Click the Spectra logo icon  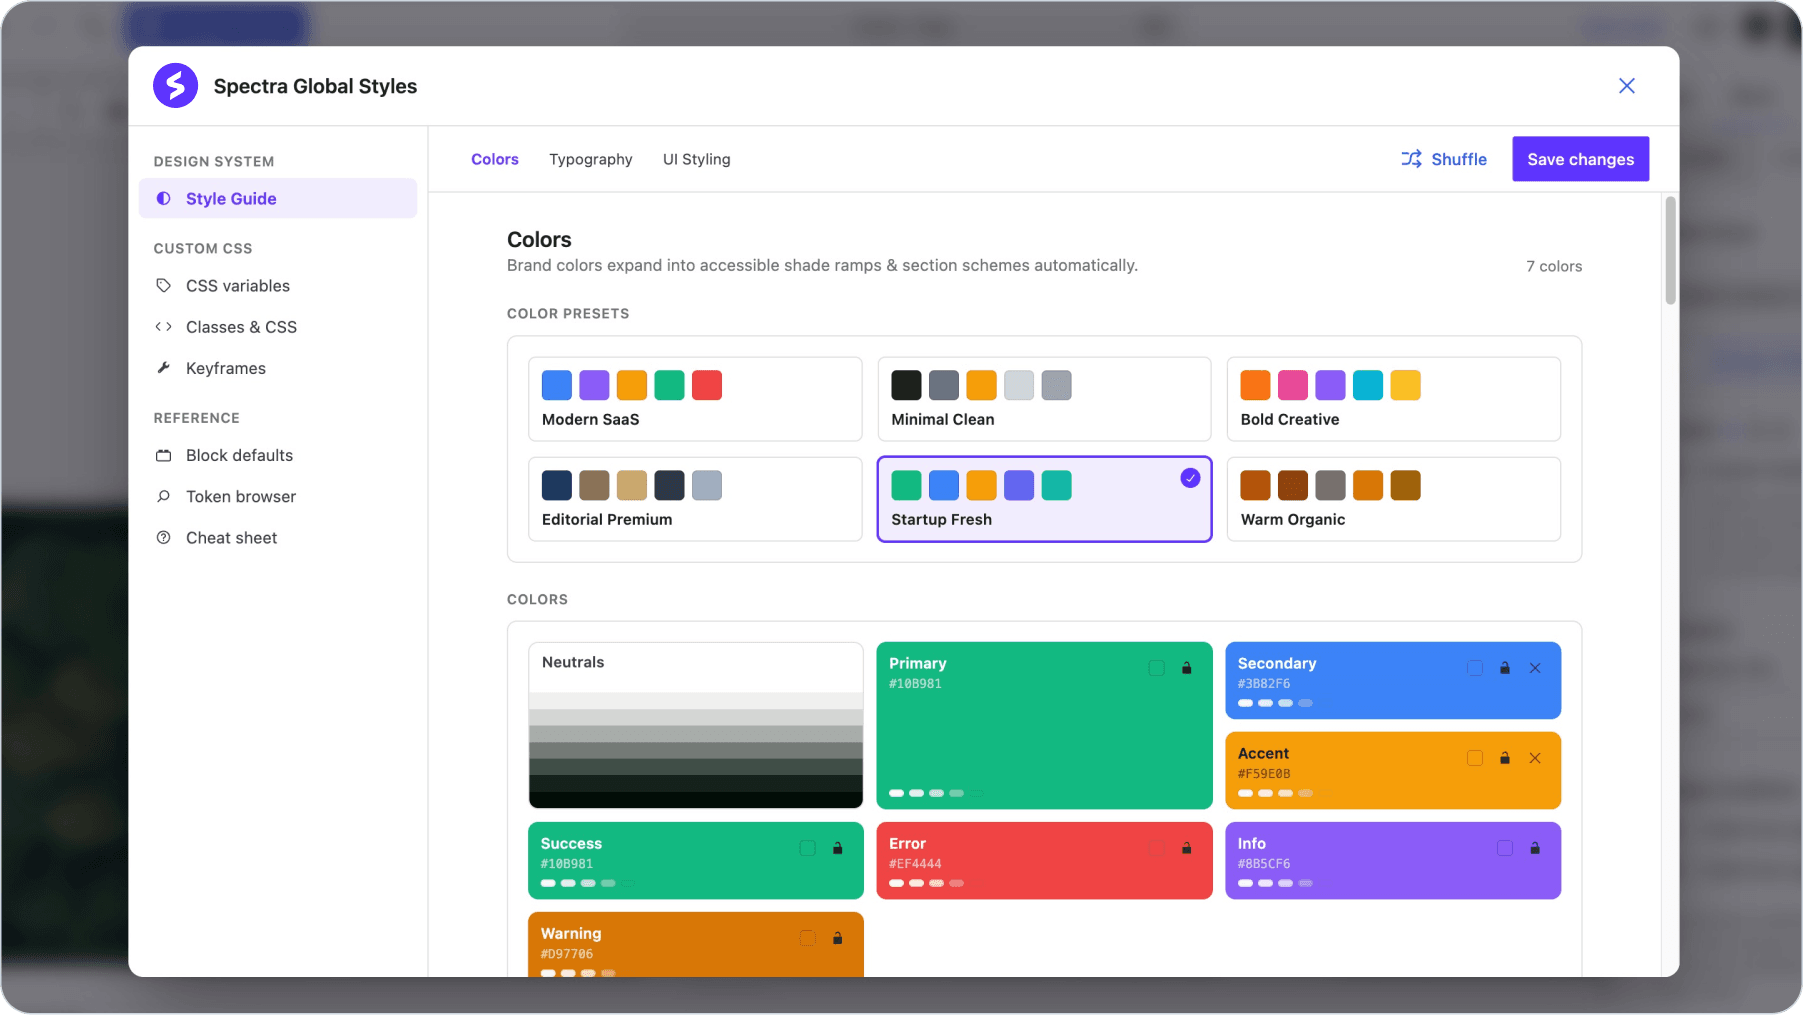[x=175, y=86]
